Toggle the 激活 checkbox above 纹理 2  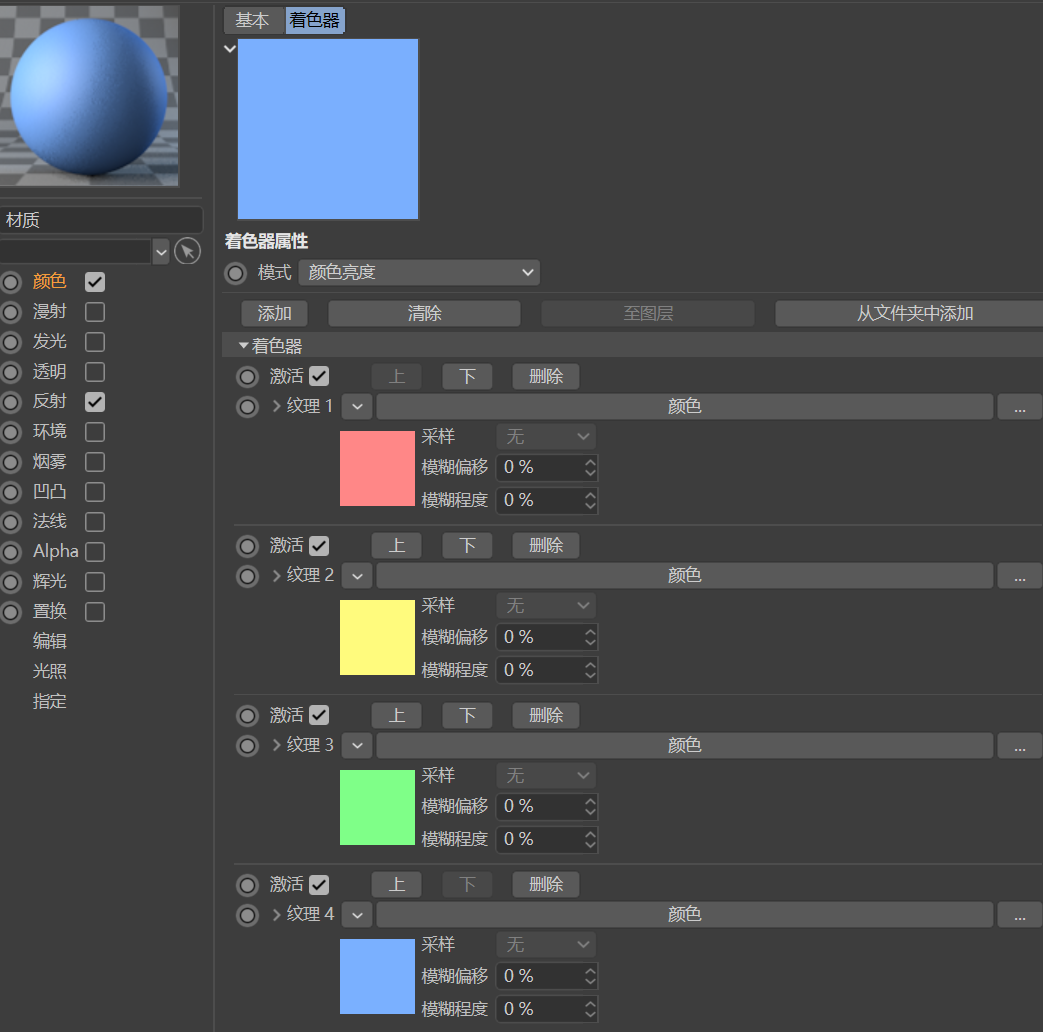(319, 546)
